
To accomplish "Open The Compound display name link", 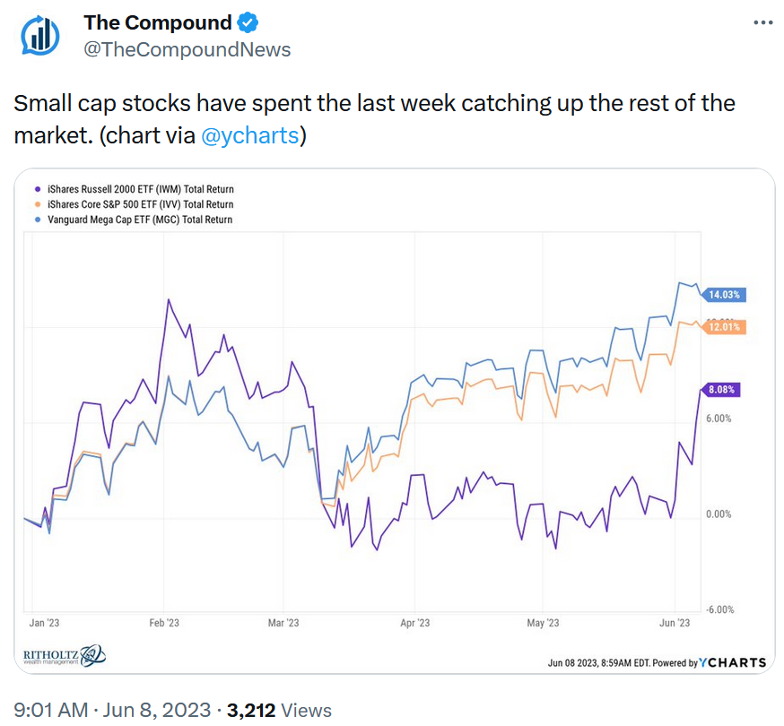I will click(157, 22).
